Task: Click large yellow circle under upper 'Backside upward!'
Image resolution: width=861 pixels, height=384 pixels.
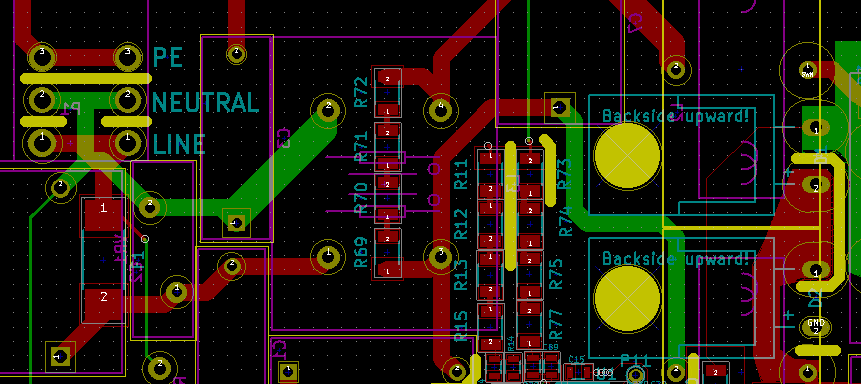Action: click(x=627, y=155)
